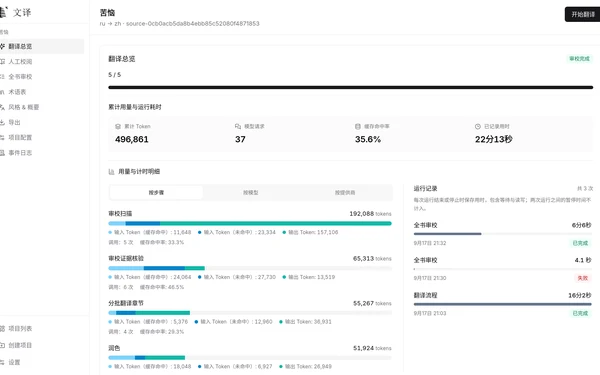Click the 润色 token usage bar
The image size is (600, 375).
tap(250, 358)
